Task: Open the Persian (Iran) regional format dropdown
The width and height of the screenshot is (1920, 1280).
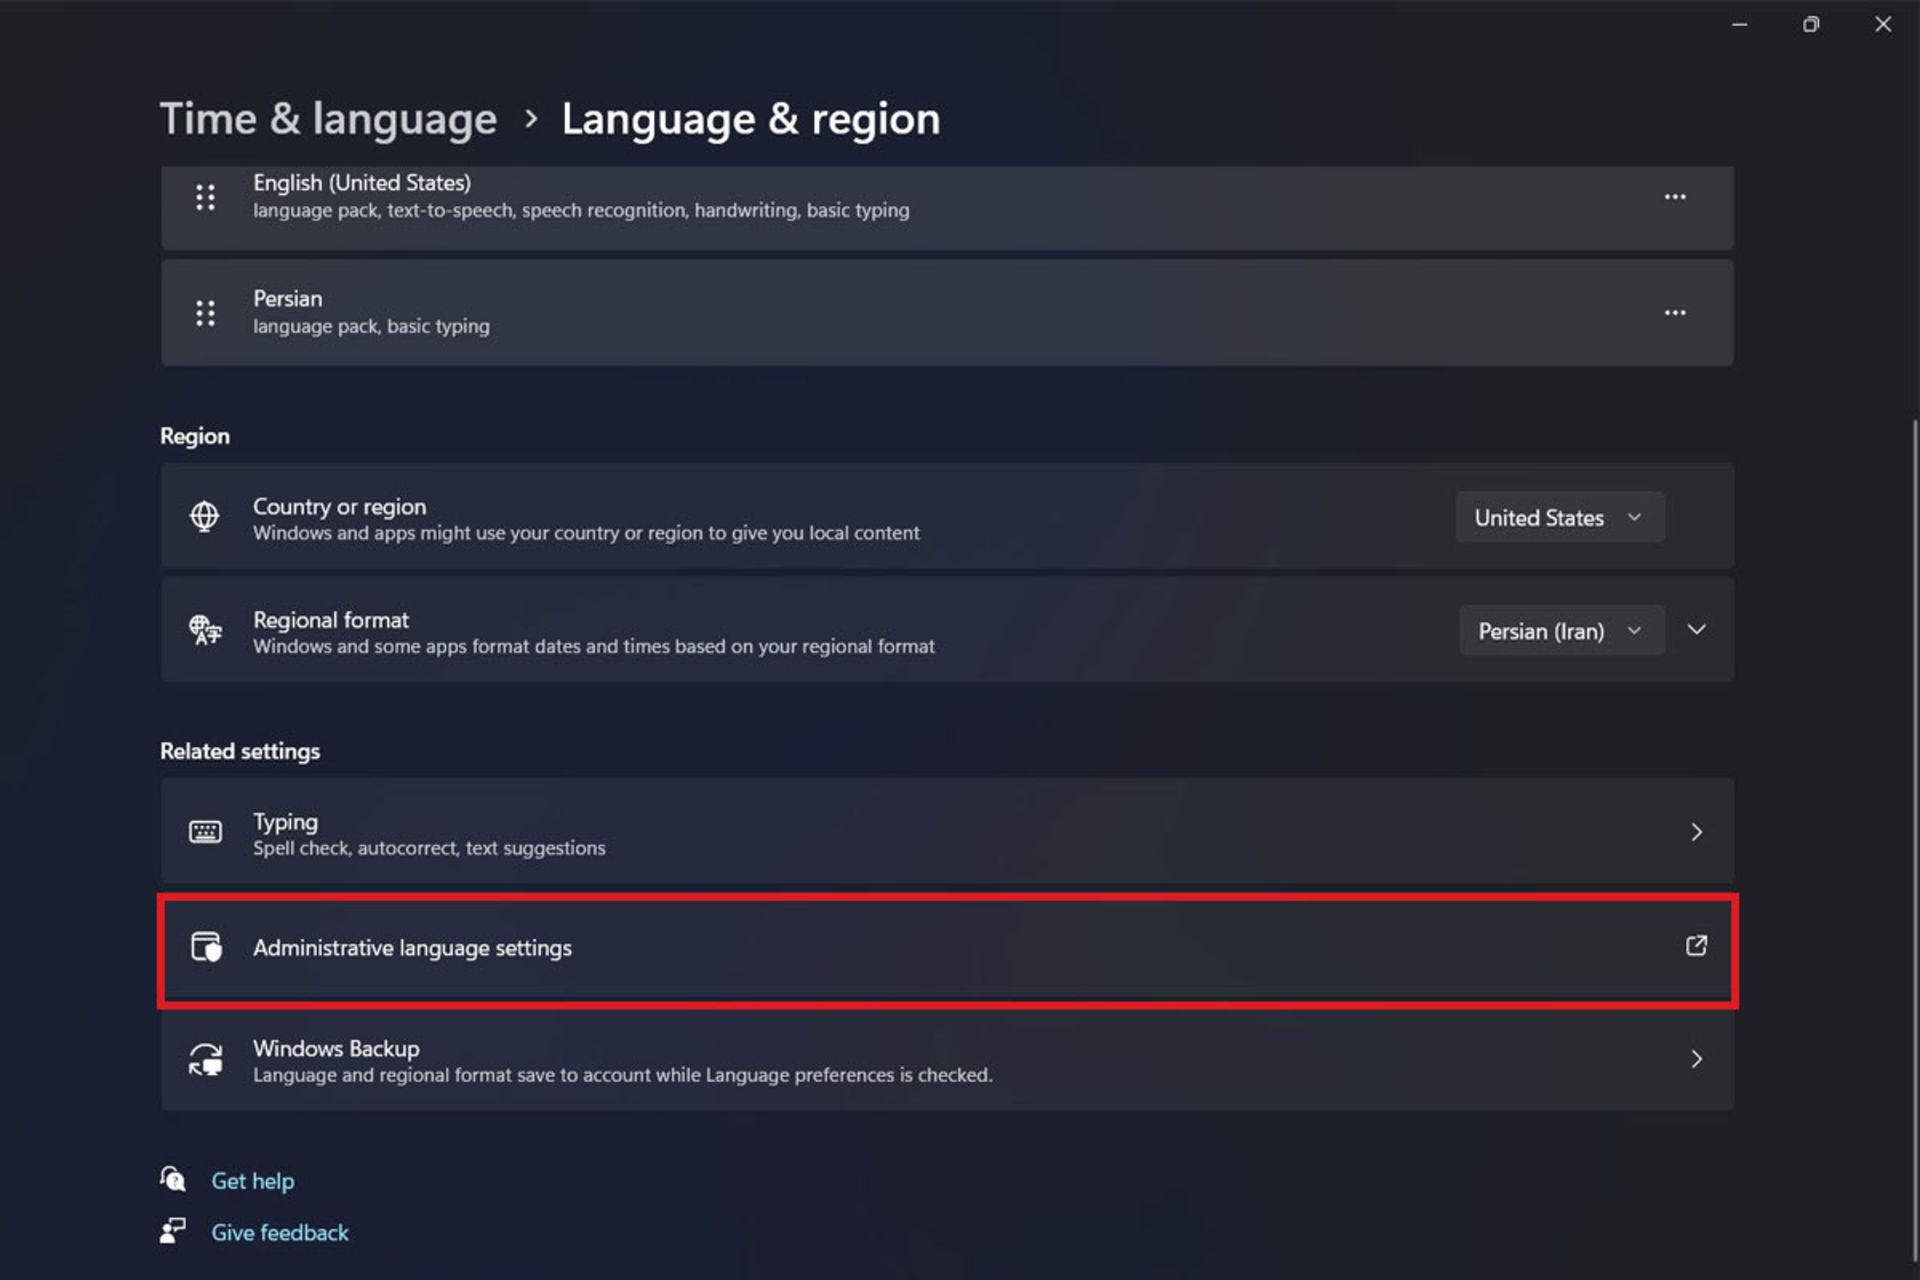Action: tap(1561, 631)
